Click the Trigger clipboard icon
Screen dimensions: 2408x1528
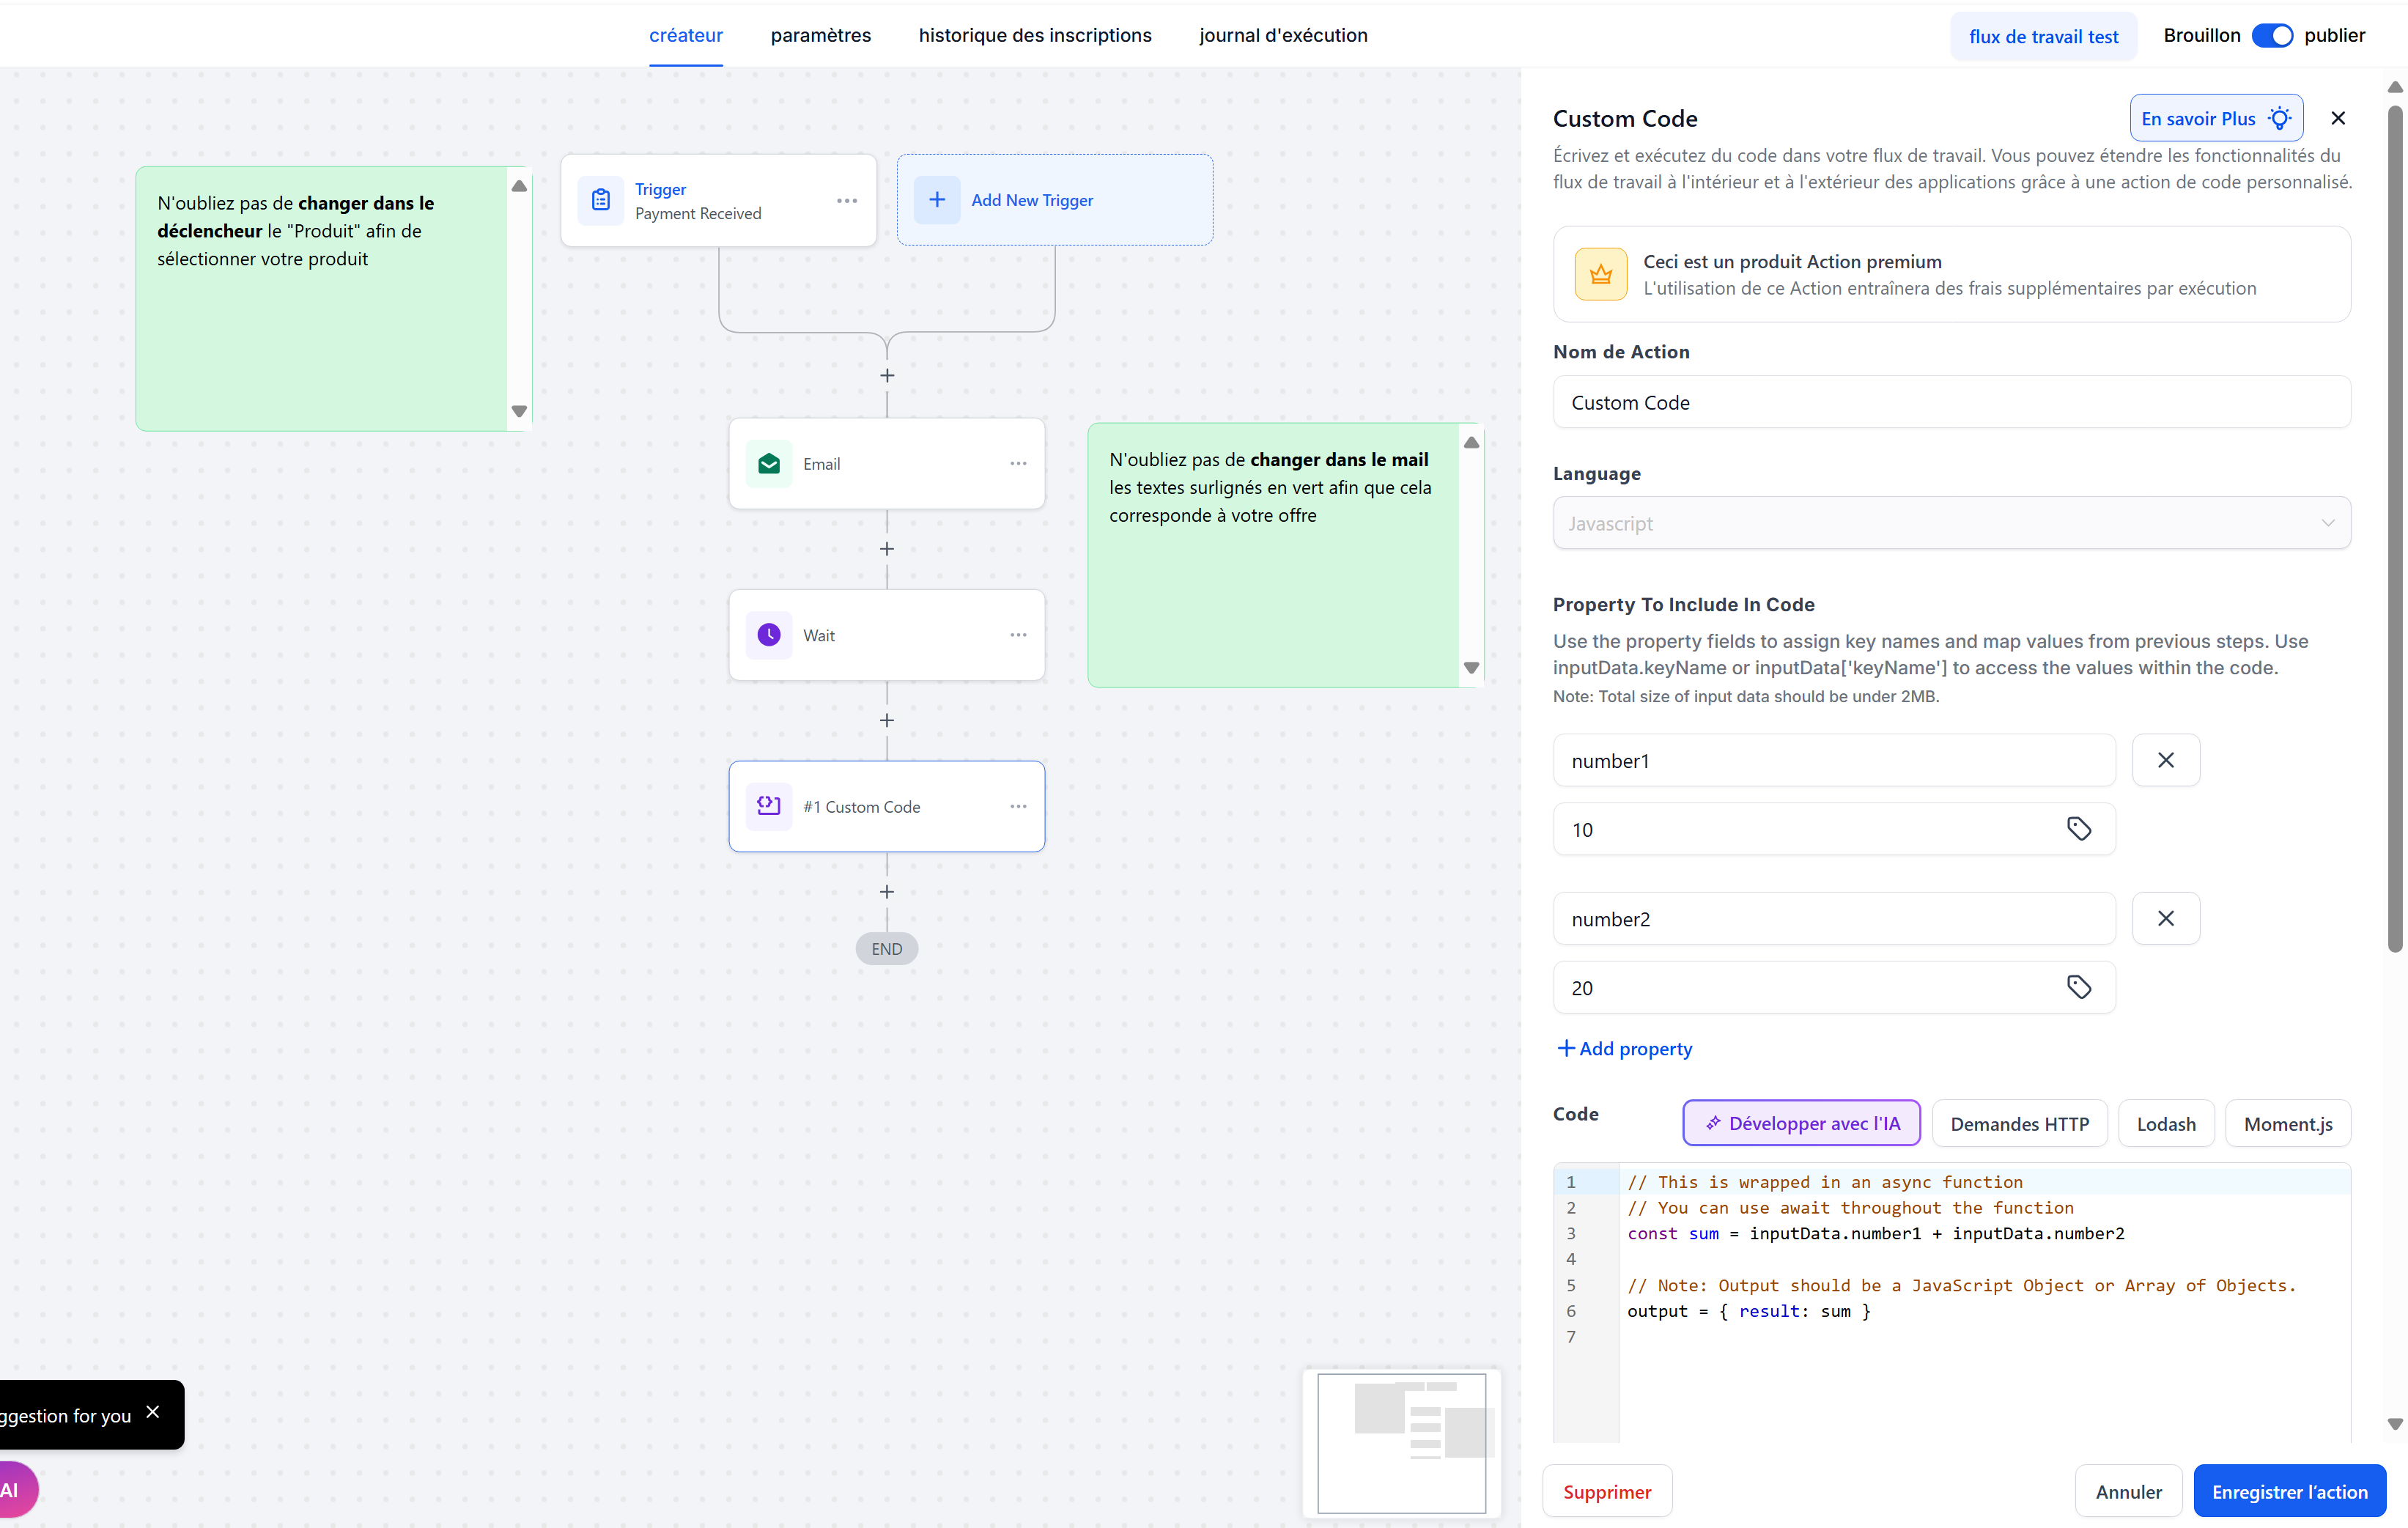coord(600,200)
